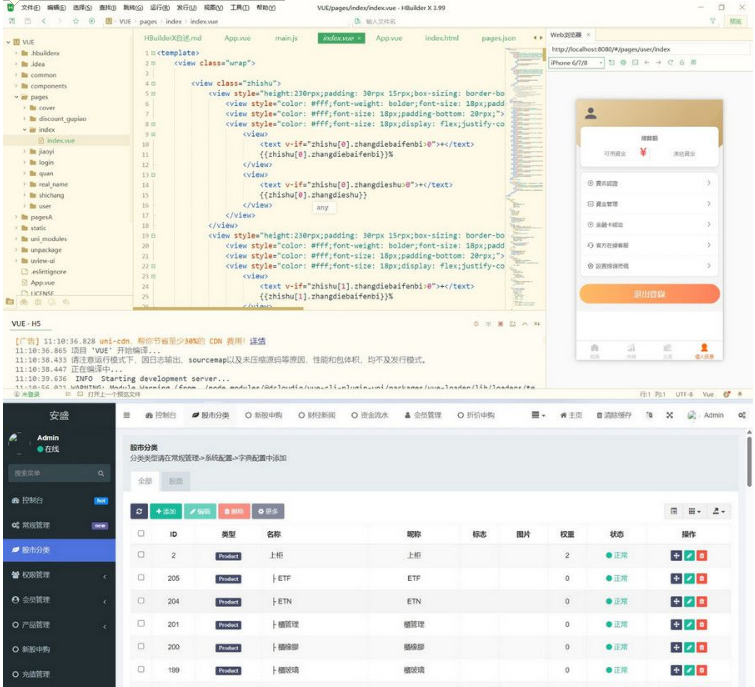Click the green 添加 add button
This screenshot has width=755, height=687.
[166, 511]
